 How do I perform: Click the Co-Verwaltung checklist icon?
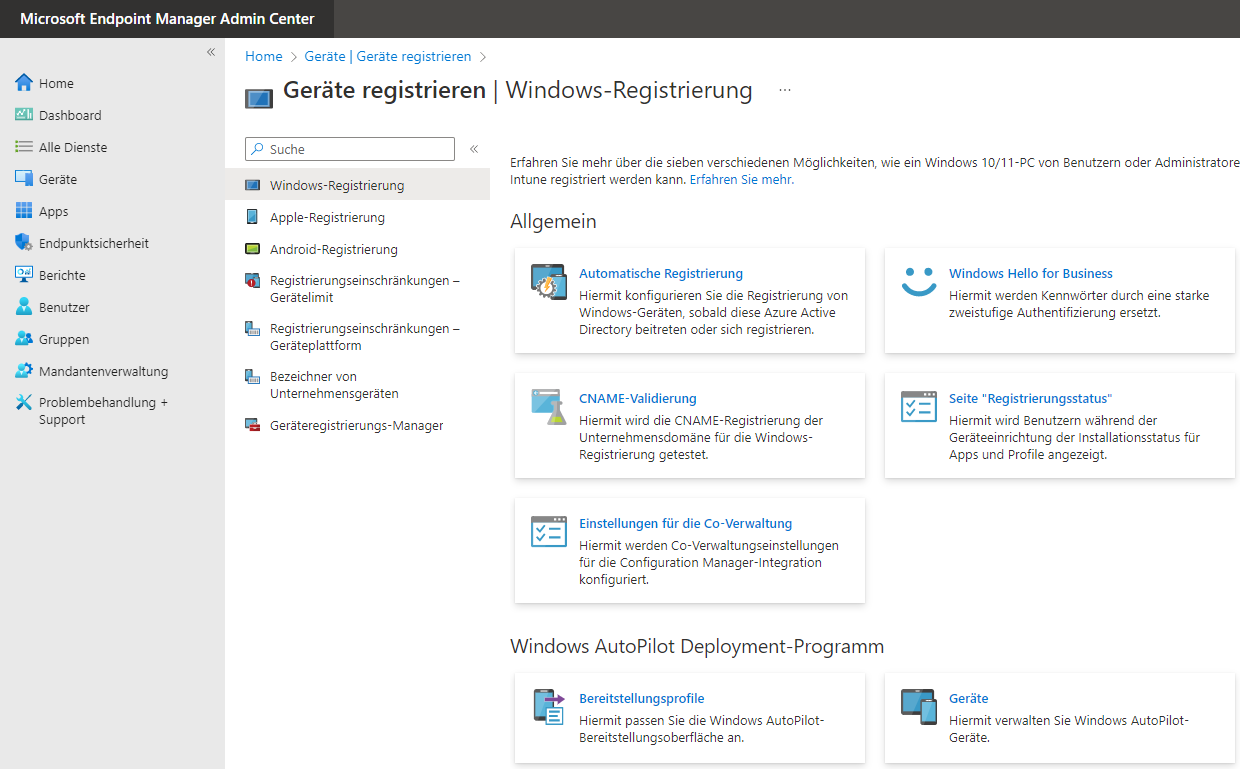click(x=549, y=532)
